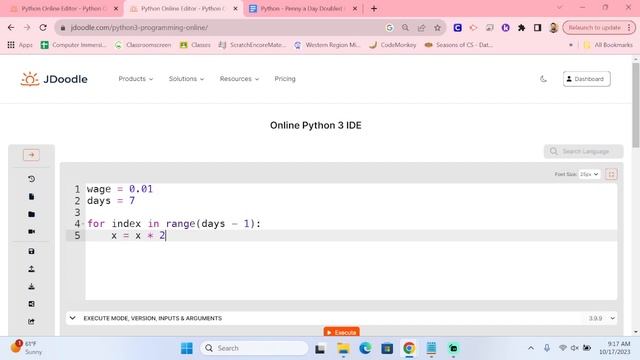Open the Classes bookmark
This screenshot has width=640, height=360.
coord(195,45)
